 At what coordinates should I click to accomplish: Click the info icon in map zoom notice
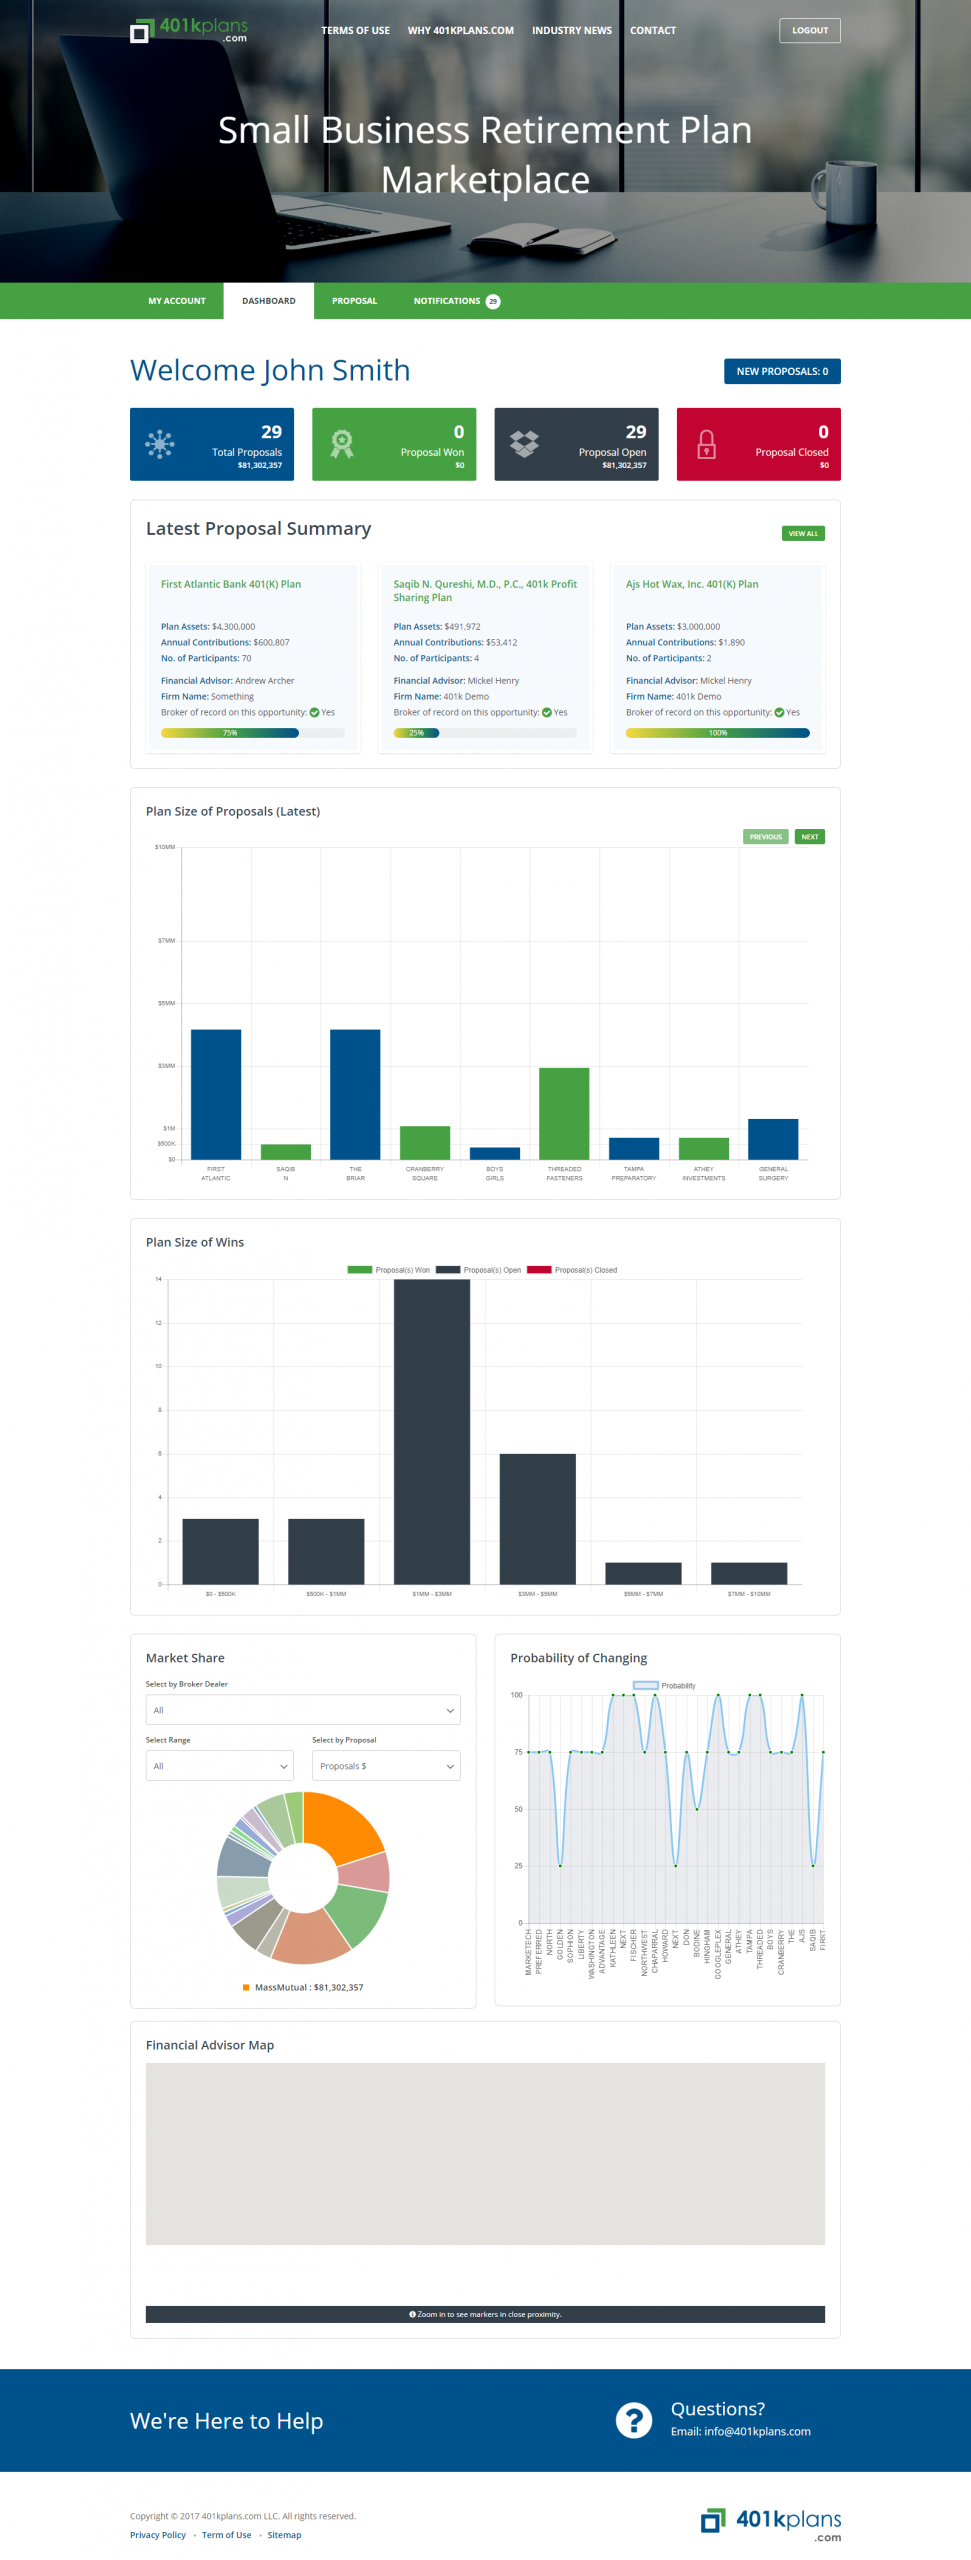(x=412, y=2314)
